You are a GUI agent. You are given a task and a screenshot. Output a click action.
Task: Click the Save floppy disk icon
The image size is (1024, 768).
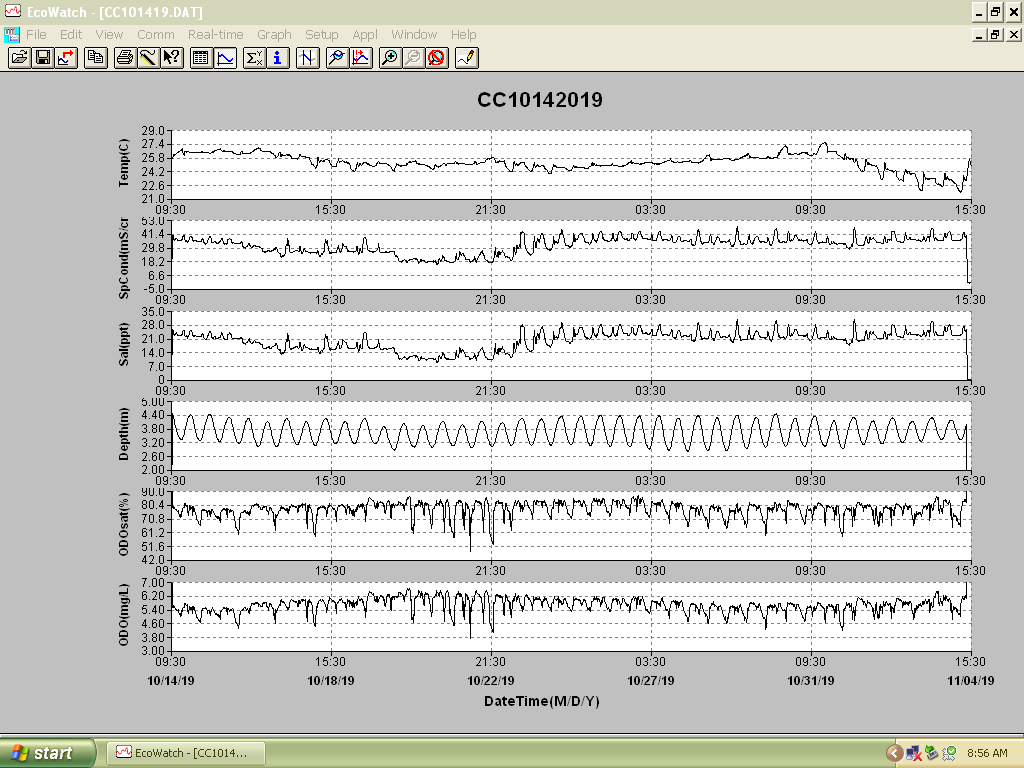click(43, 58)
